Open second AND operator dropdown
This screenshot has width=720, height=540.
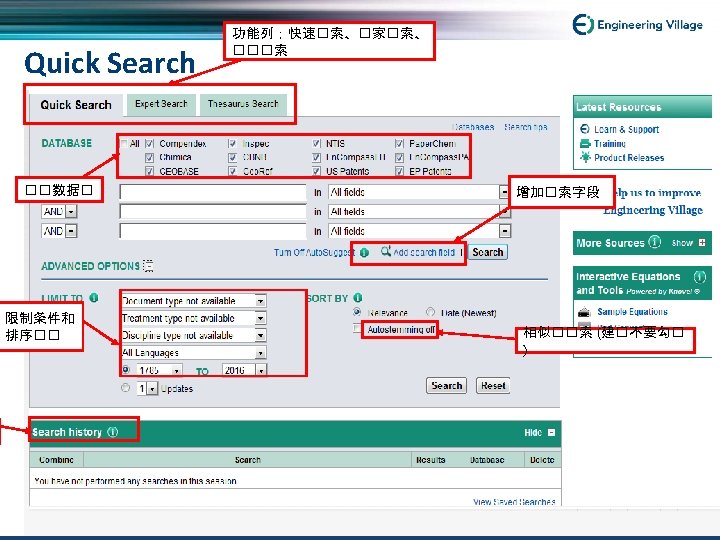(x=71, y=231)
